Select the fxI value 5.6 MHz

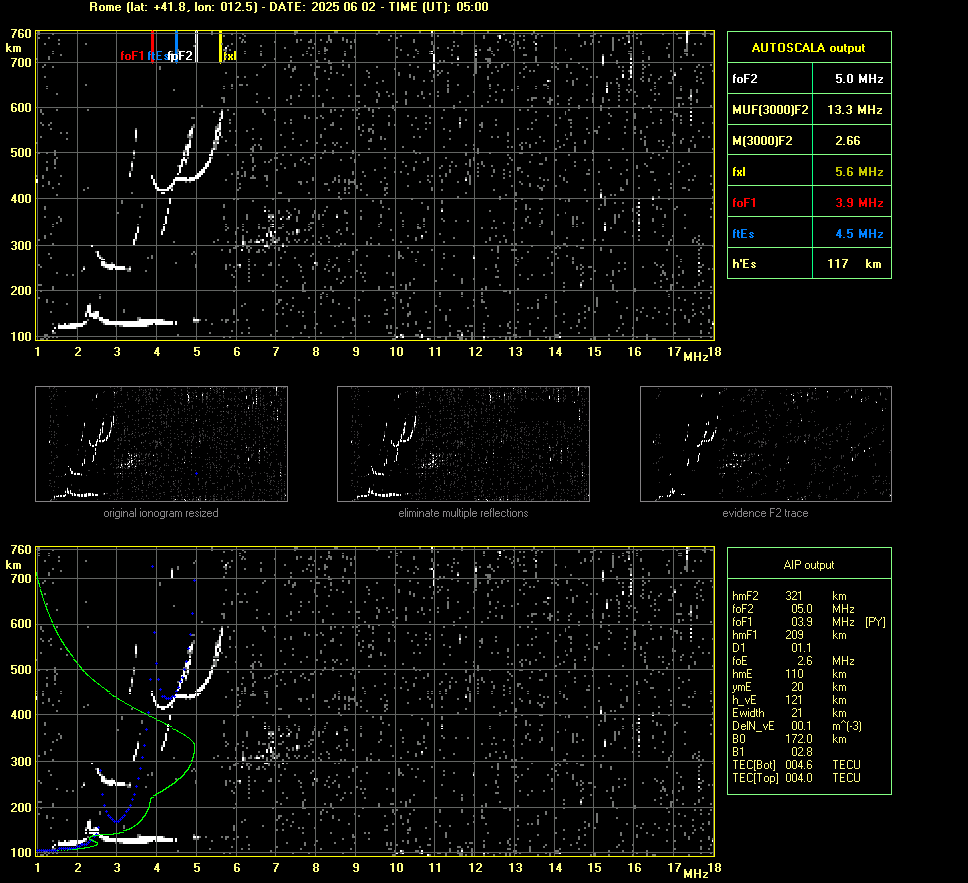pyautogui.click(x=859, y=172)
